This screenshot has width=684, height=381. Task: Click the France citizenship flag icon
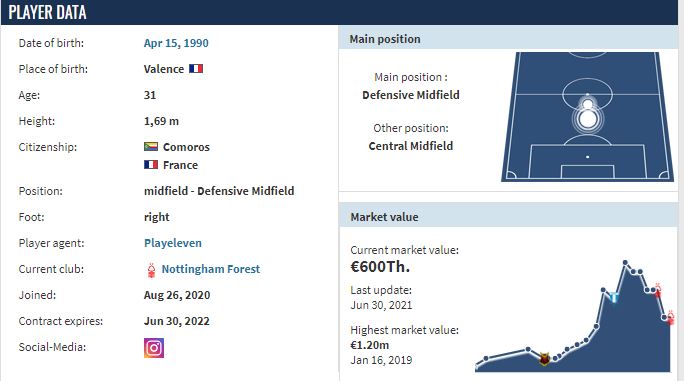[151, 165]
